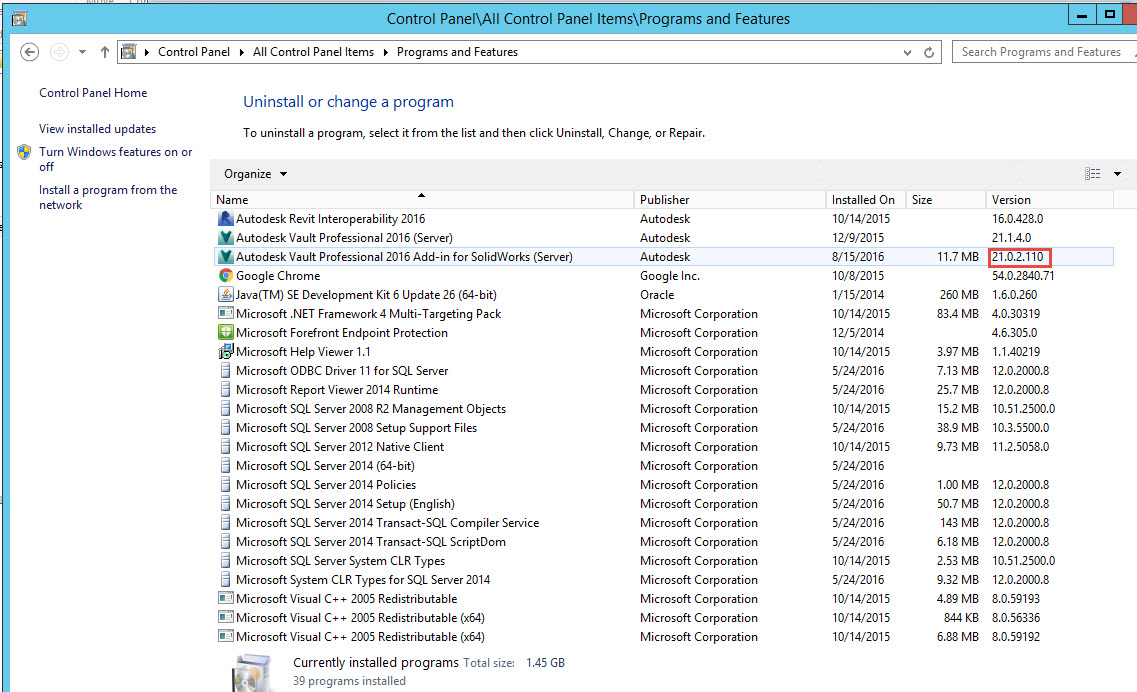Expand arrow after Control Panel breadcrumb
This screenshot has height=692, width=1137.
(x=241, y=52)
